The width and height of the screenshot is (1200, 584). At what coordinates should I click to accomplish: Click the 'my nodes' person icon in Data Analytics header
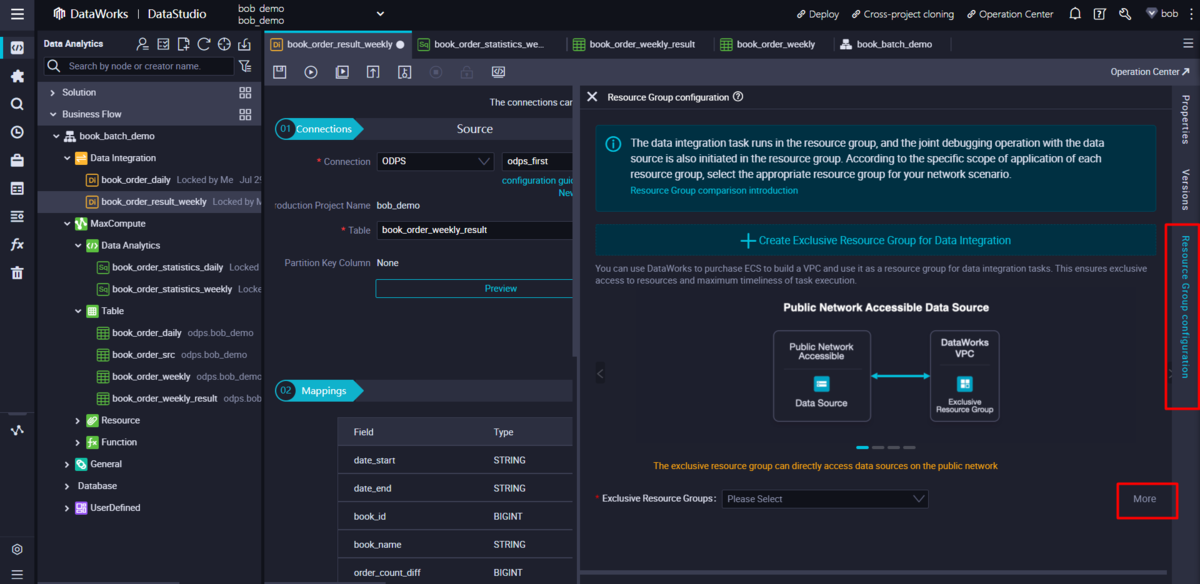point(143,44)
